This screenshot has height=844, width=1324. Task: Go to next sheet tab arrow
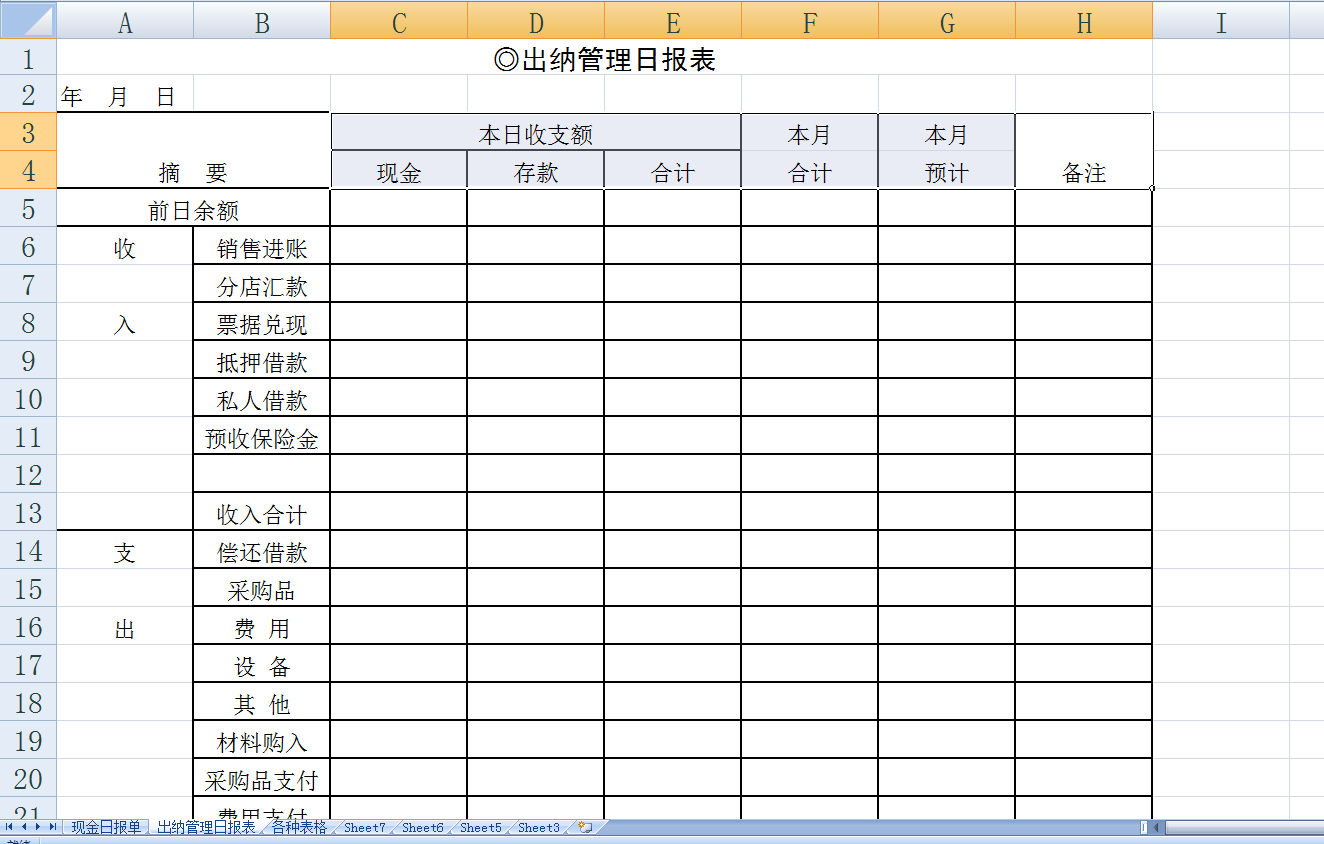coord(38,827)
